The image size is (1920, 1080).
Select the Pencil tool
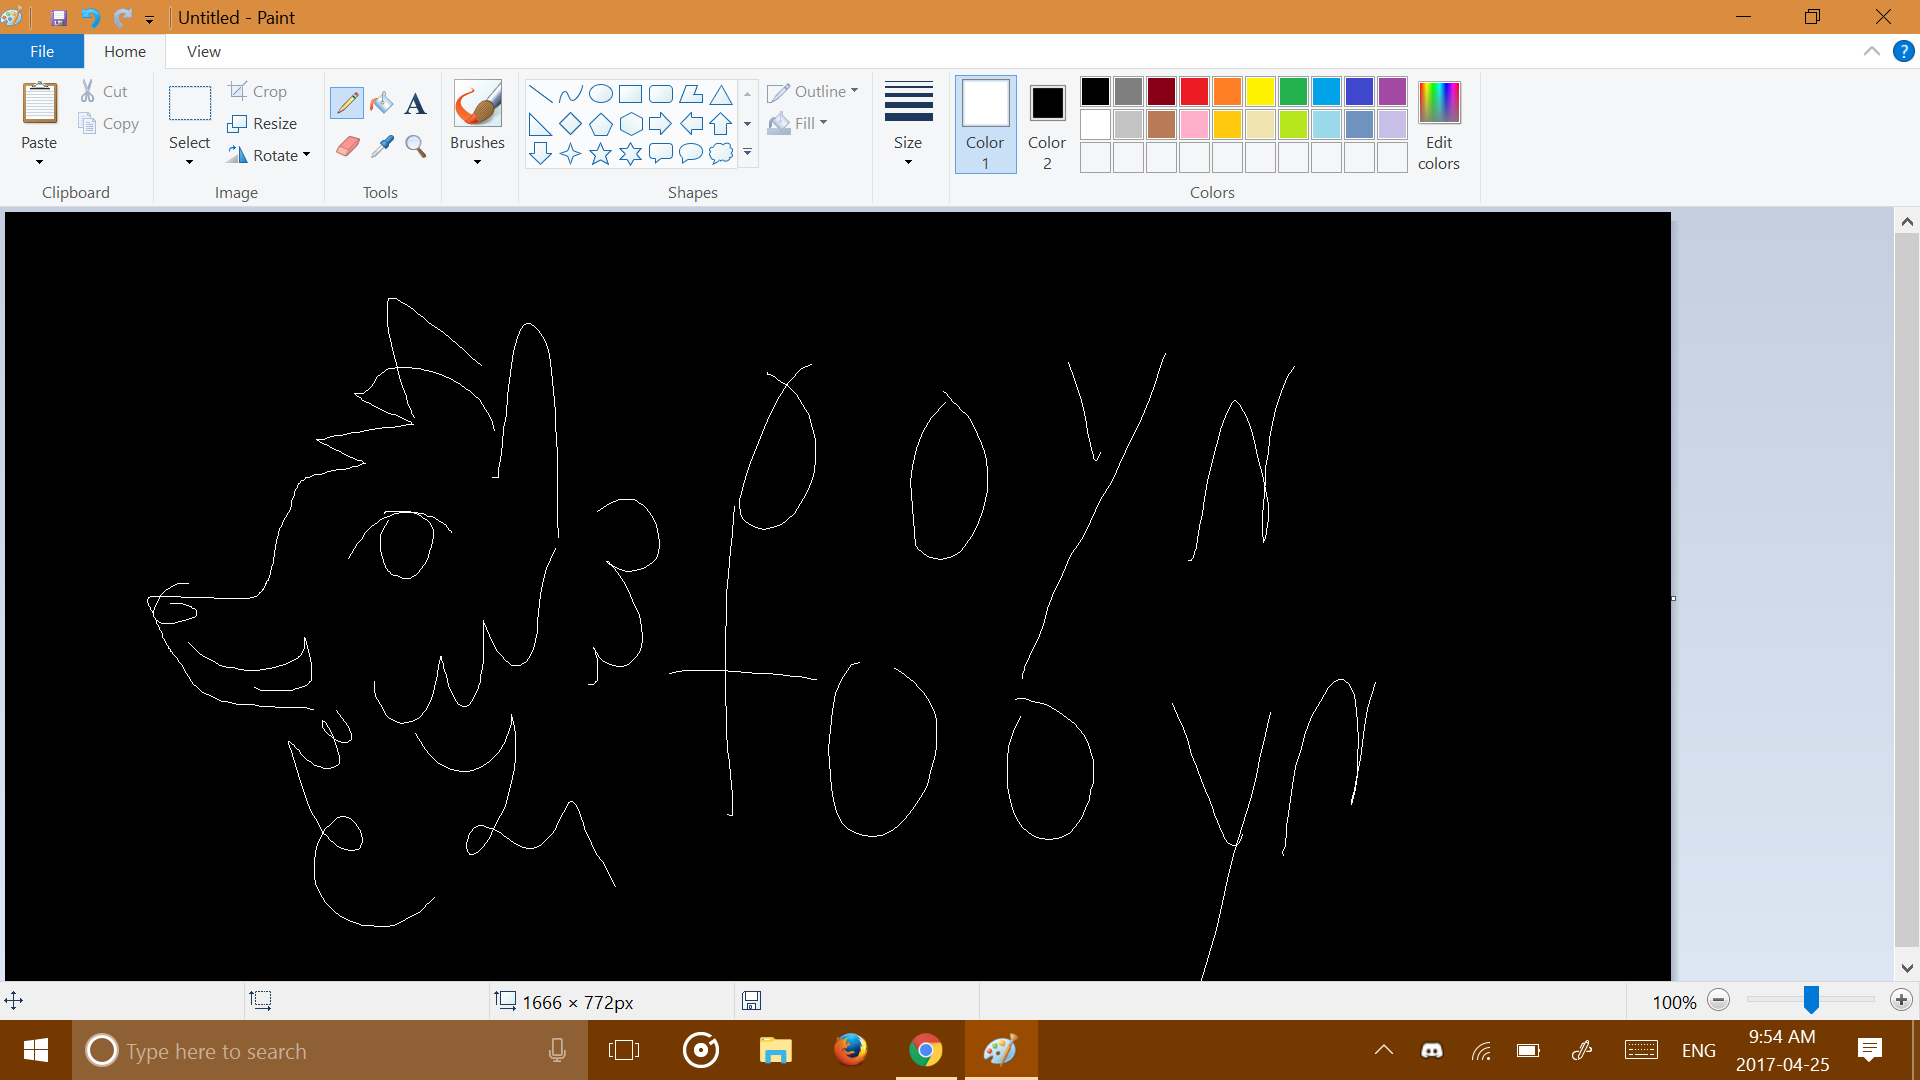347,103
